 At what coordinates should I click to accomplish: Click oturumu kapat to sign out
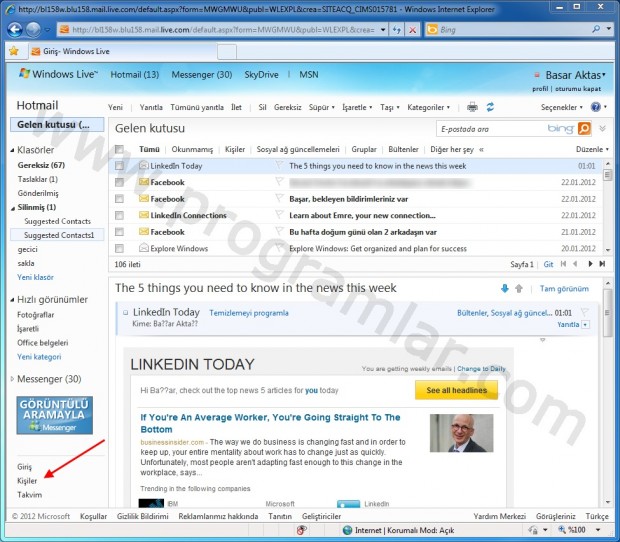click(578, 89)
